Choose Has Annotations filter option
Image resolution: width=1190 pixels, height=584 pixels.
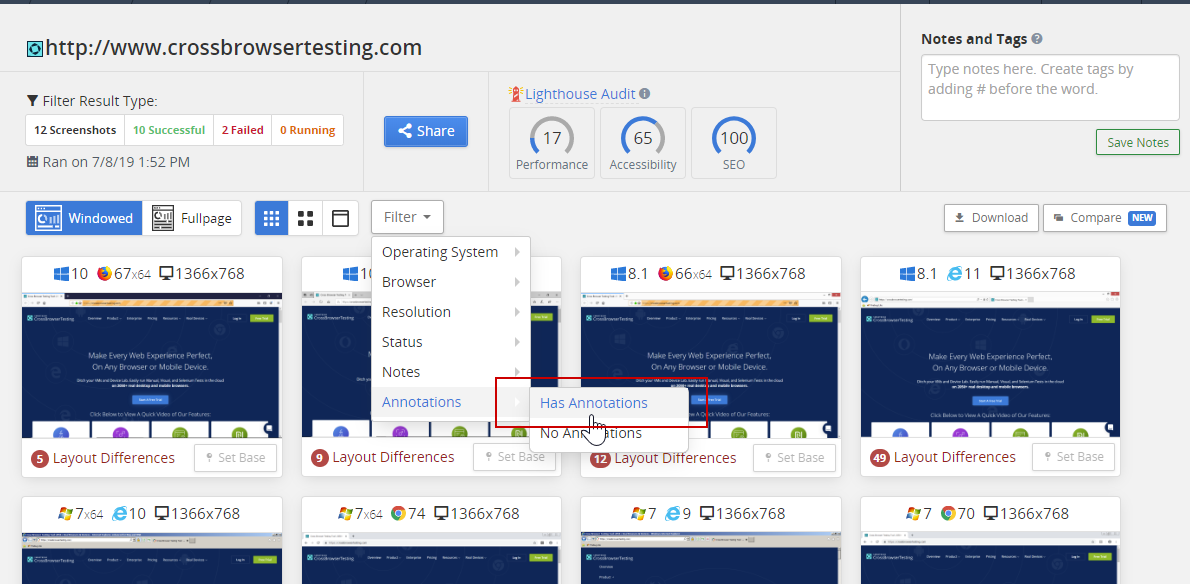pos(609,403)
